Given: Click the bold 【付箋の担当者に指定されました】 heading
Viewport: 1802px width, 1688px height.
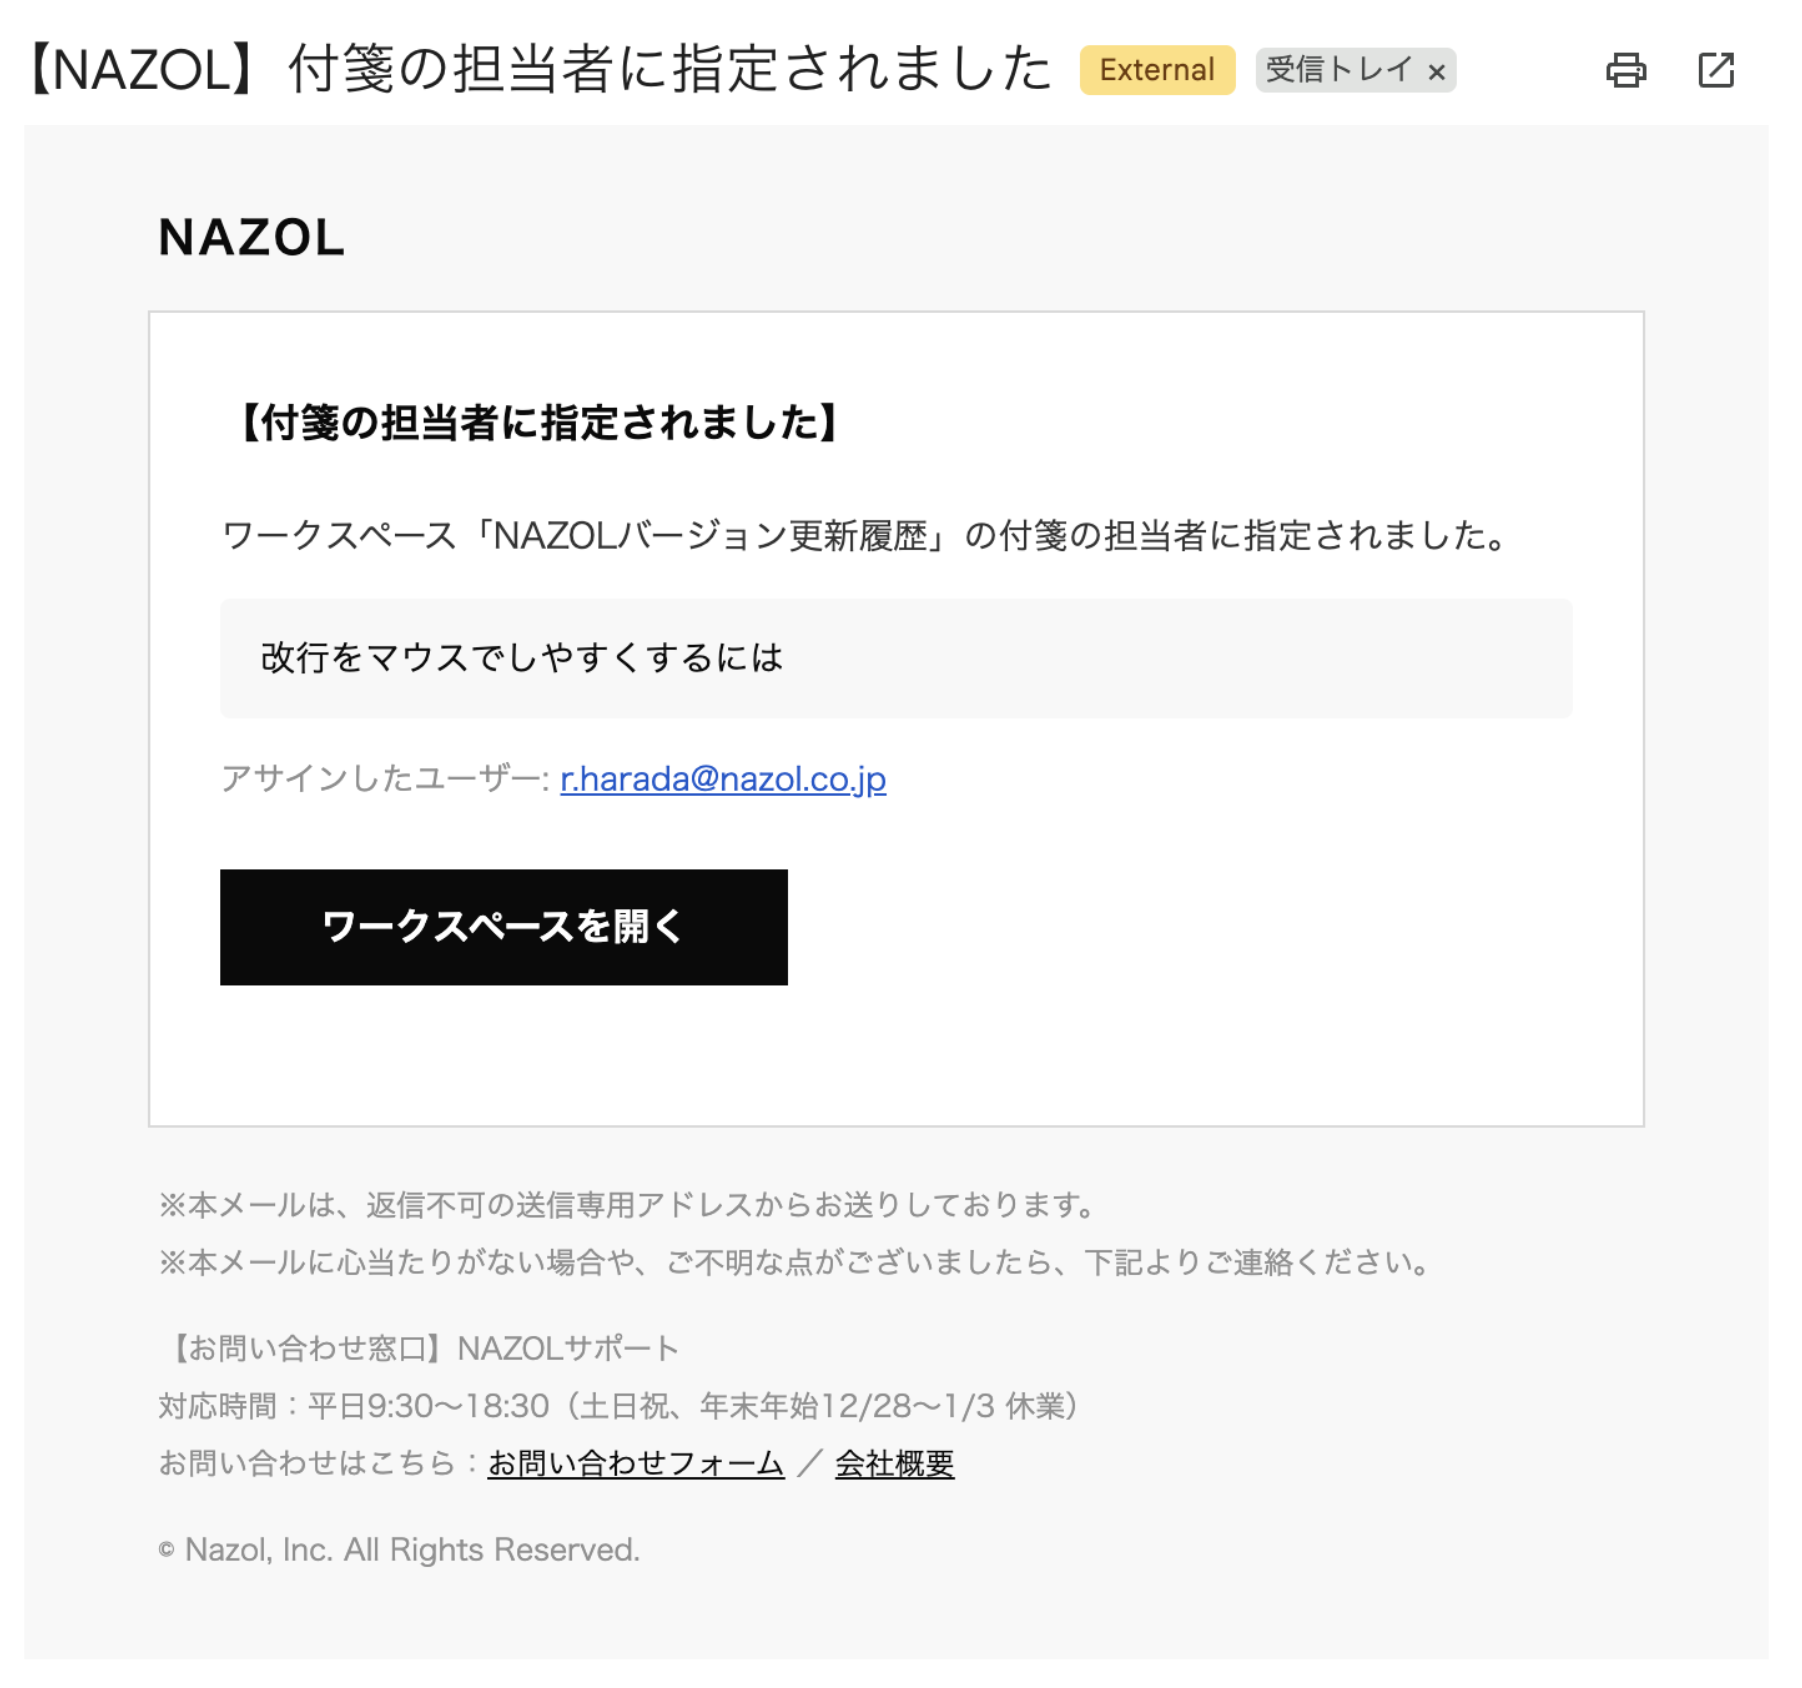Looking at the screenshot, I should tap(539, 423).
